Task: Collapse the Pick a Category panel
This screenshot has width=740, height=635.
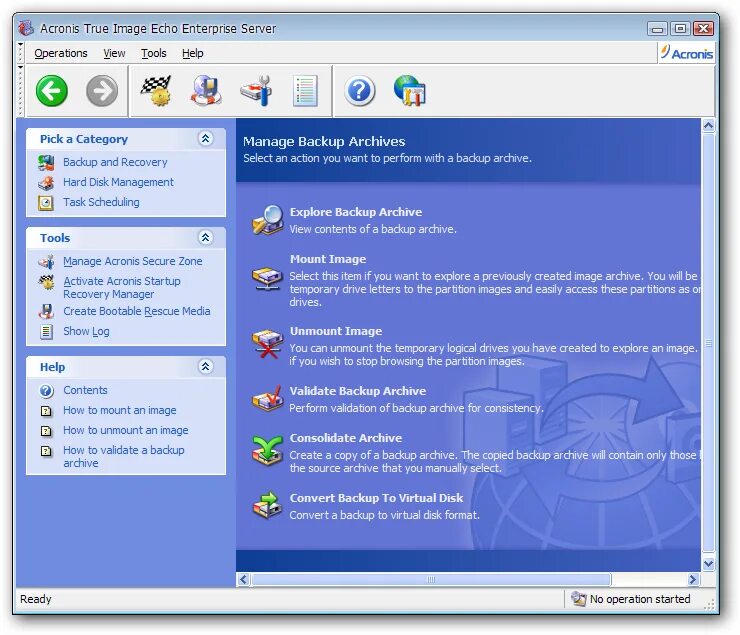Action: pos(205,139)
